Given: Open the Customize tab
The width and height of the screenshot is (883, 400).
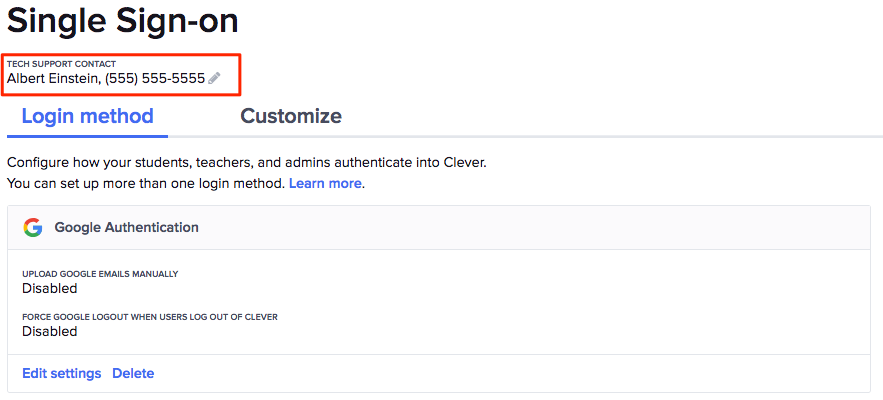Looking at the screenshot, I should coord(291,116).
